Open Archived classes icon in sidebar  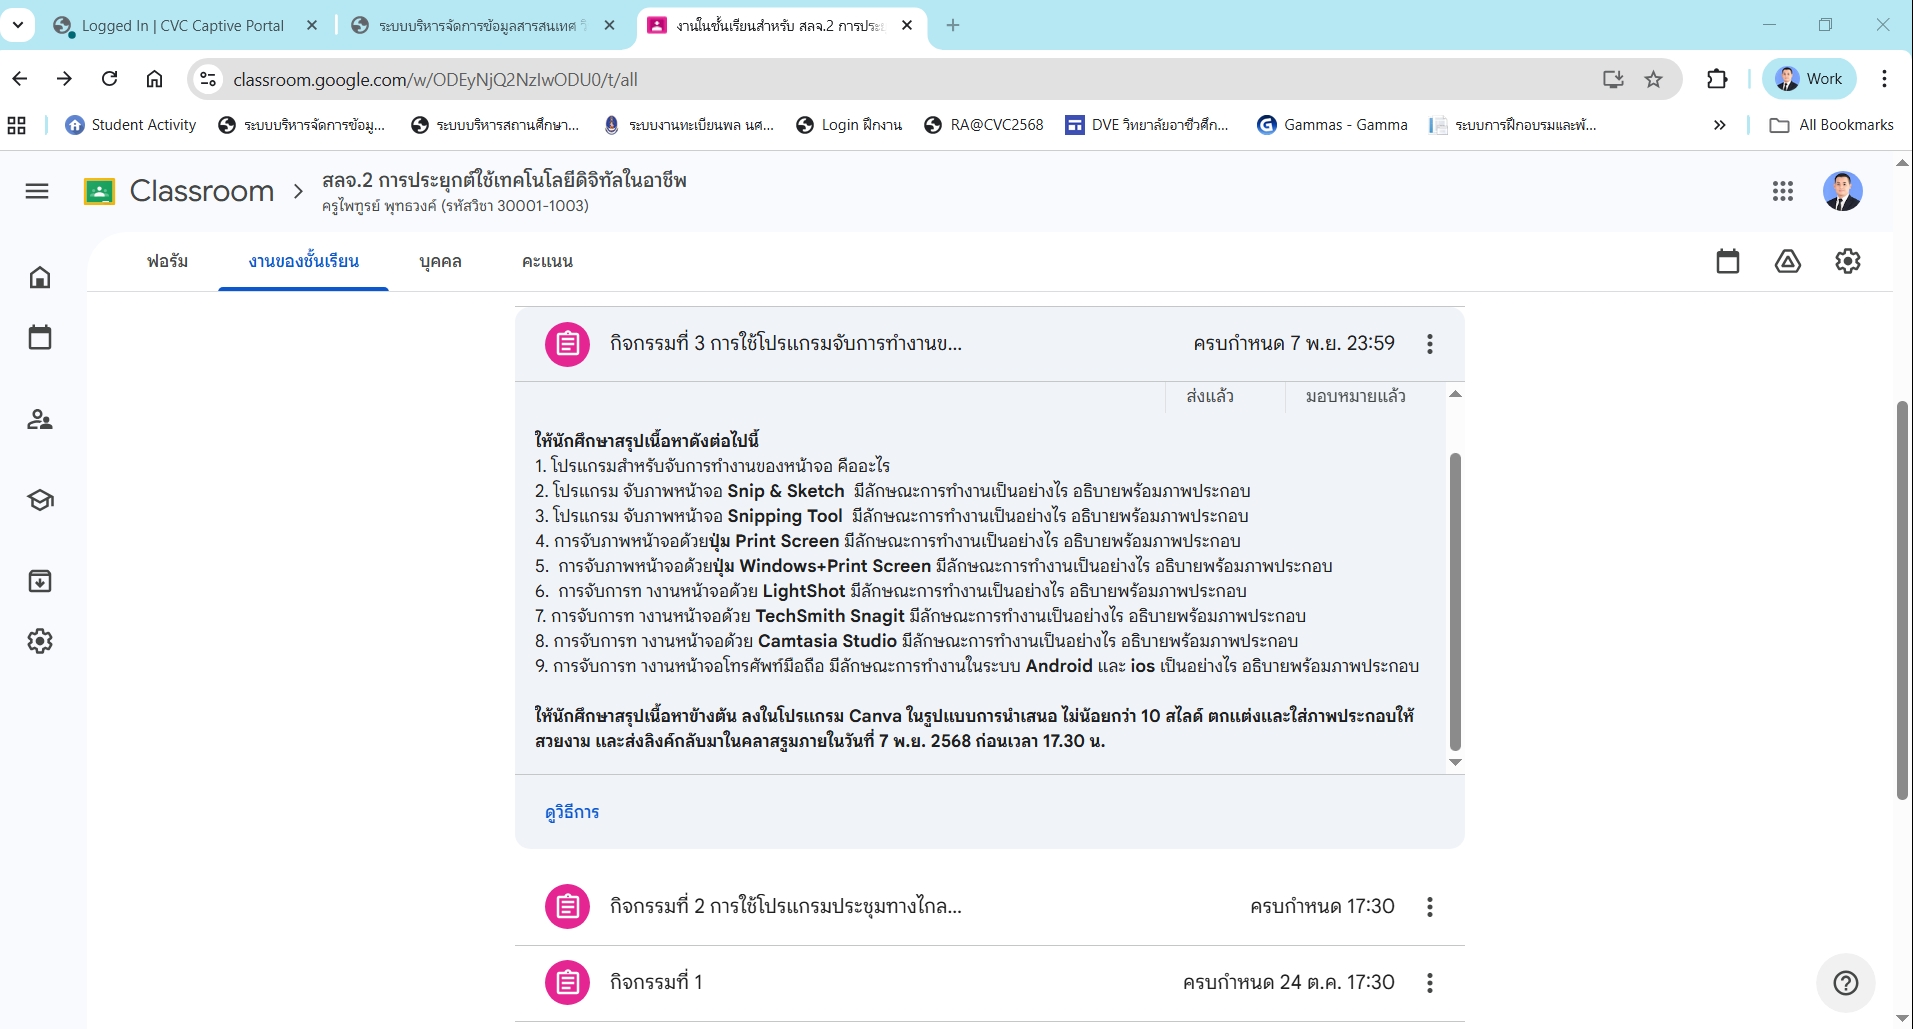[40, 581]
